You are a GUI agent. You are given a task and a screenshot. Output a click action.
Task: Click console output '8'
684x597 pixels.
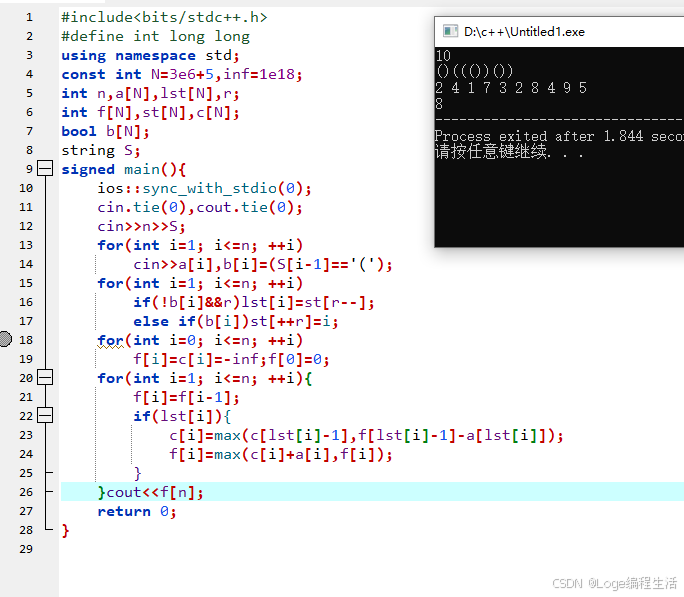point(439,104)
